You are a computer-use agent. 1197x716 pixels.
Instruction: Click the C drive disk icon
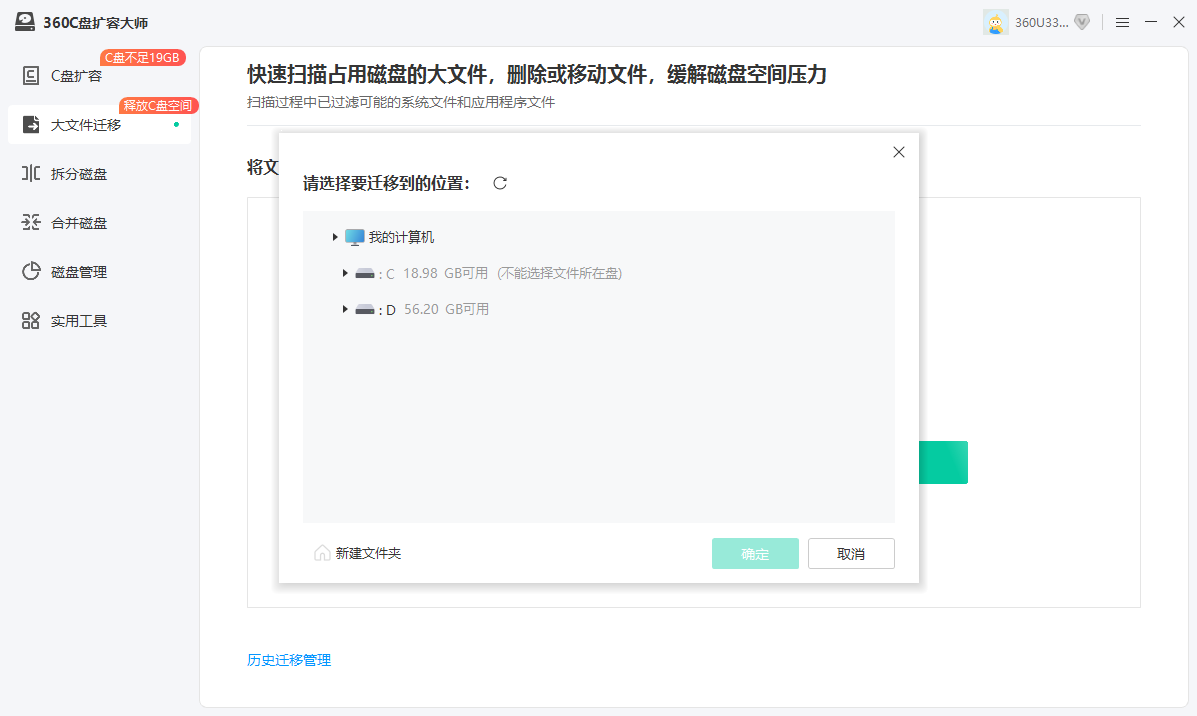coord(365,273)
